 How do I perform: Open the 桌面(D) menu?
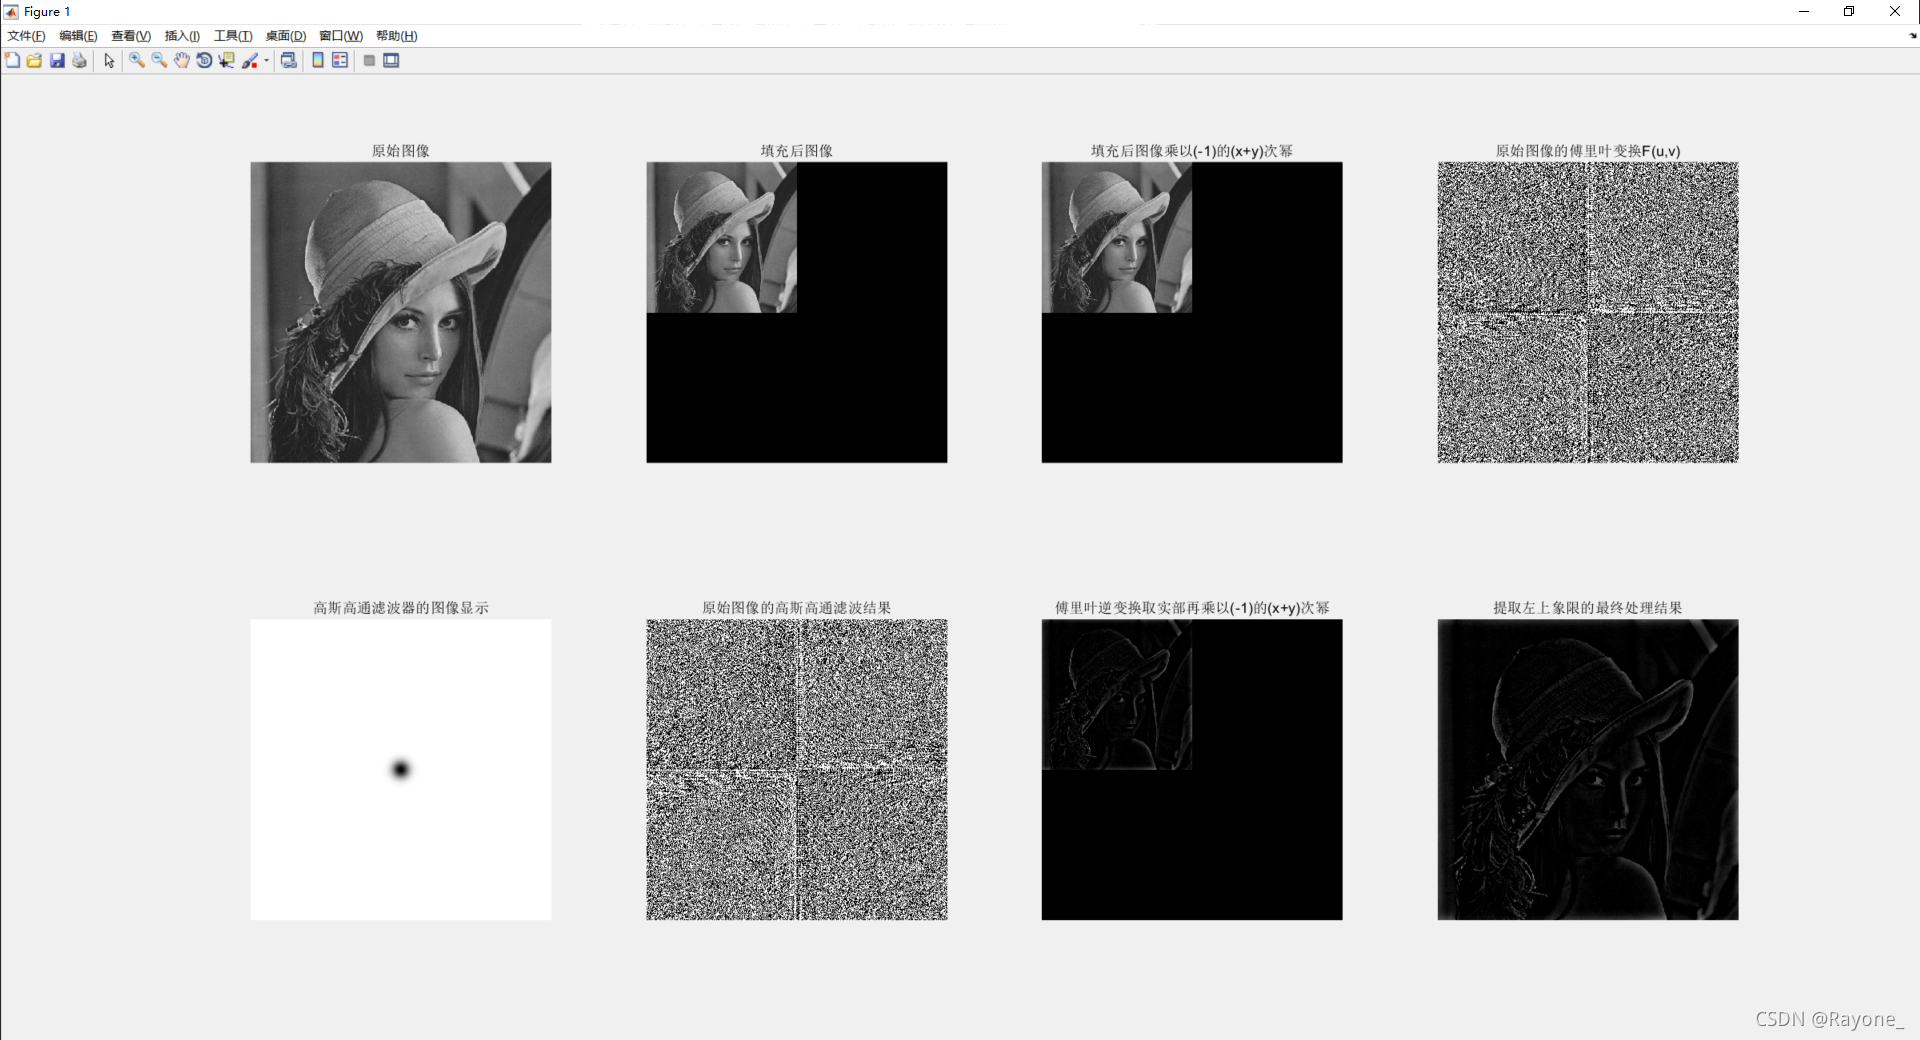coord(286,36)
